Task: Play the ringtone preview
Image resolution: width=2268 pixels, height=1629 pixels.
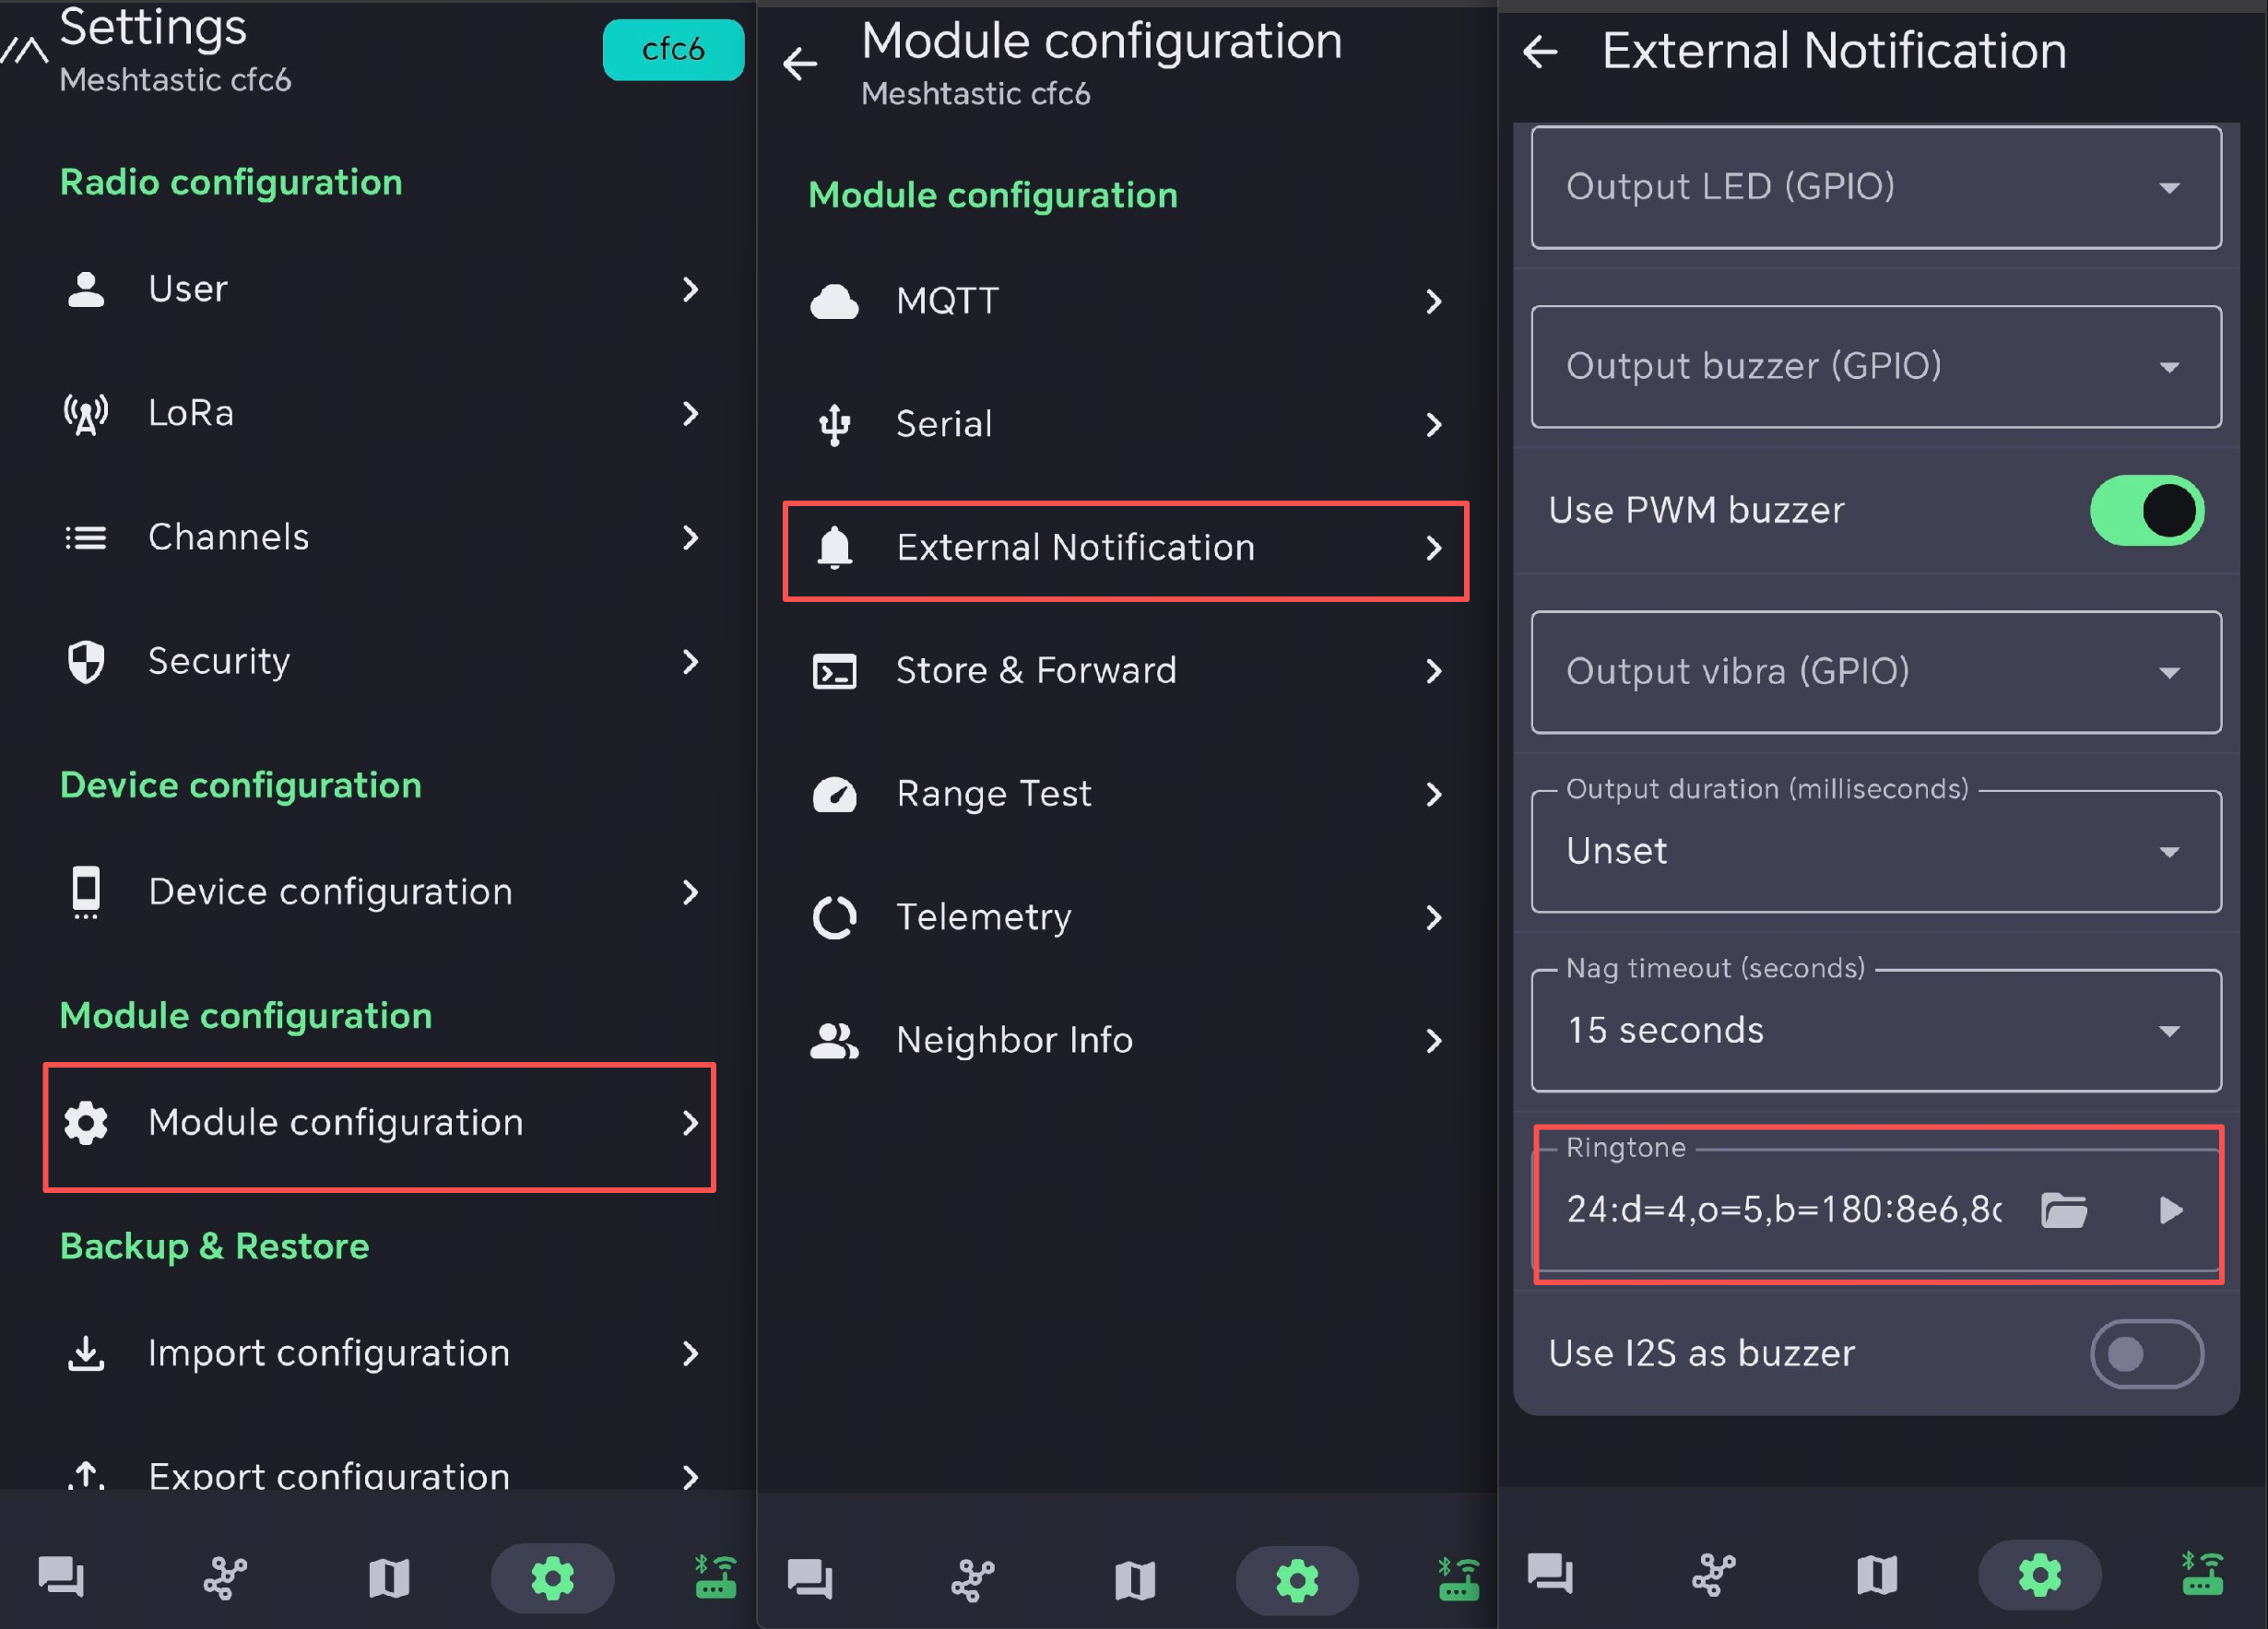Action: click(x=2169, y=1211)
